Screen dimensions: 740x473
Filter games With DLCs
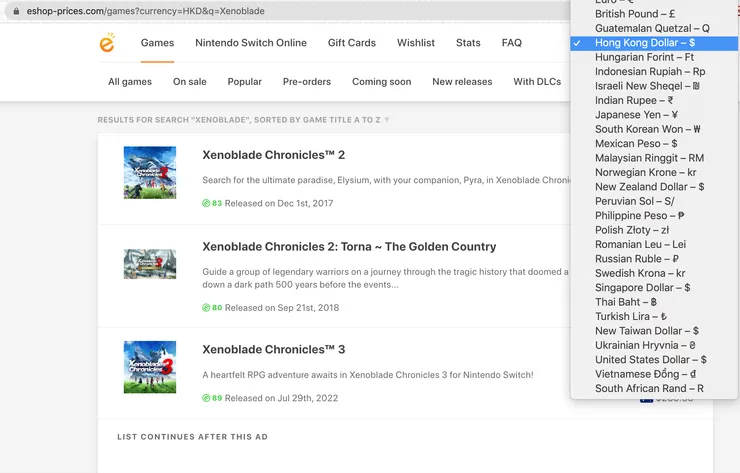[x=537, y=82]
